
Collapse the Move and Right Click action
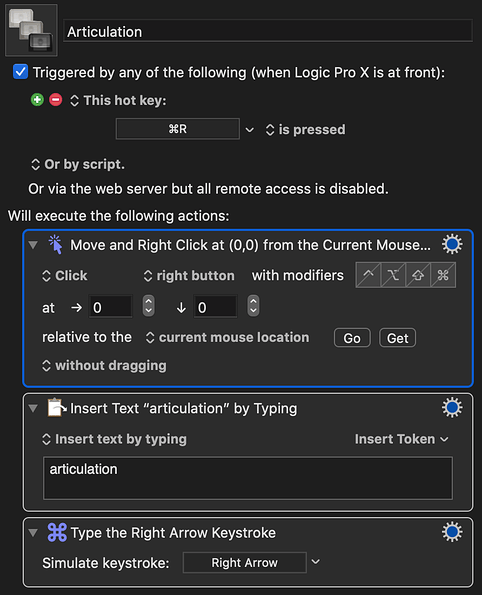(33, 245)
